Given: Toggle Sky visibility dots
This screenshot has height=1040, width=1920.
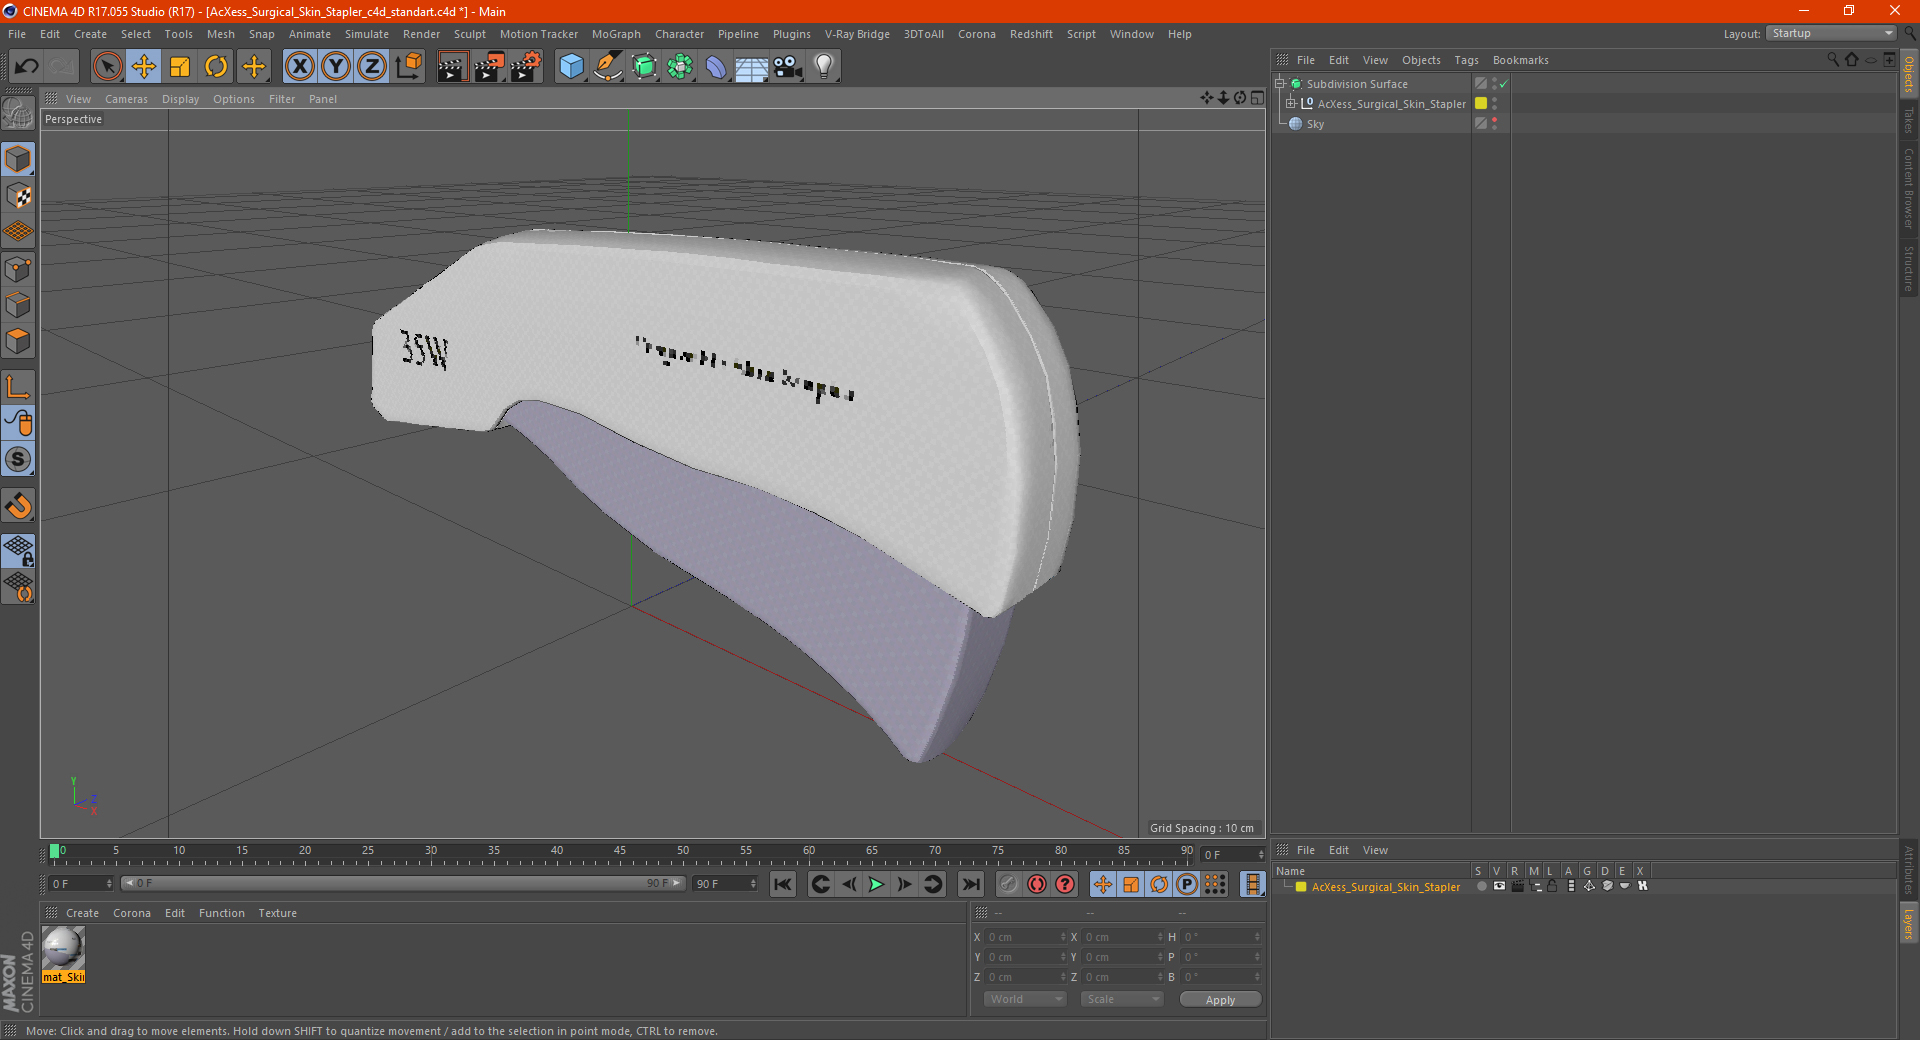Looking at the screenshot, I should (x=1494, y=124).
